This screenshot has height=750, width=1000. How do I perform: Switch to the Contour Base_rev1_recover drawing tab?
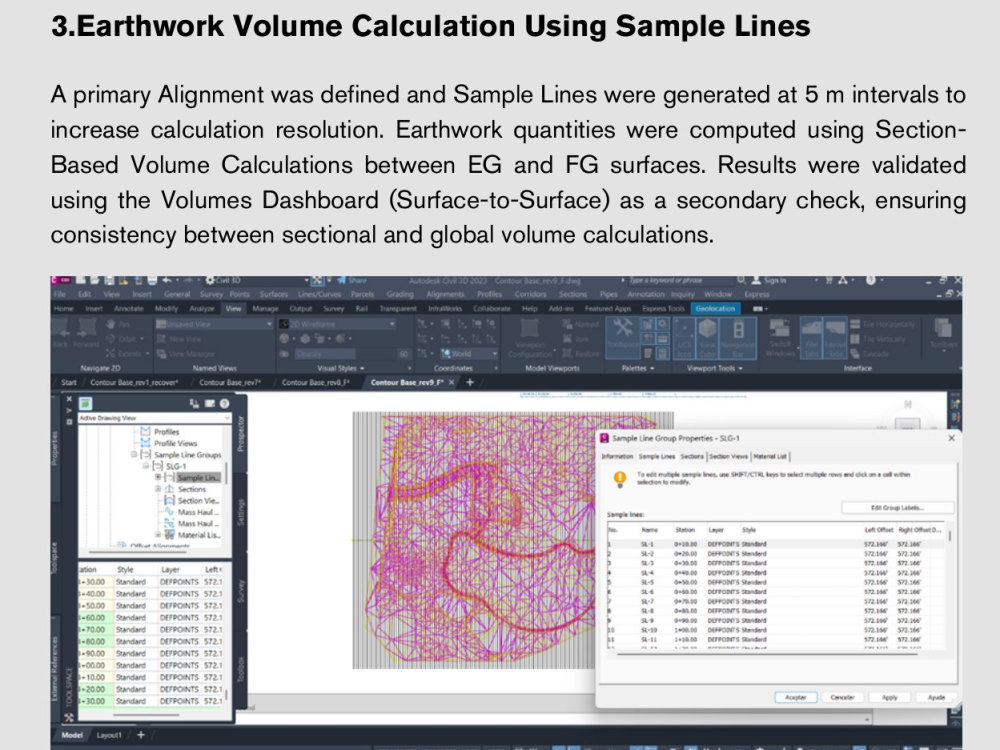pyautogui.click(x=134, y=383)
